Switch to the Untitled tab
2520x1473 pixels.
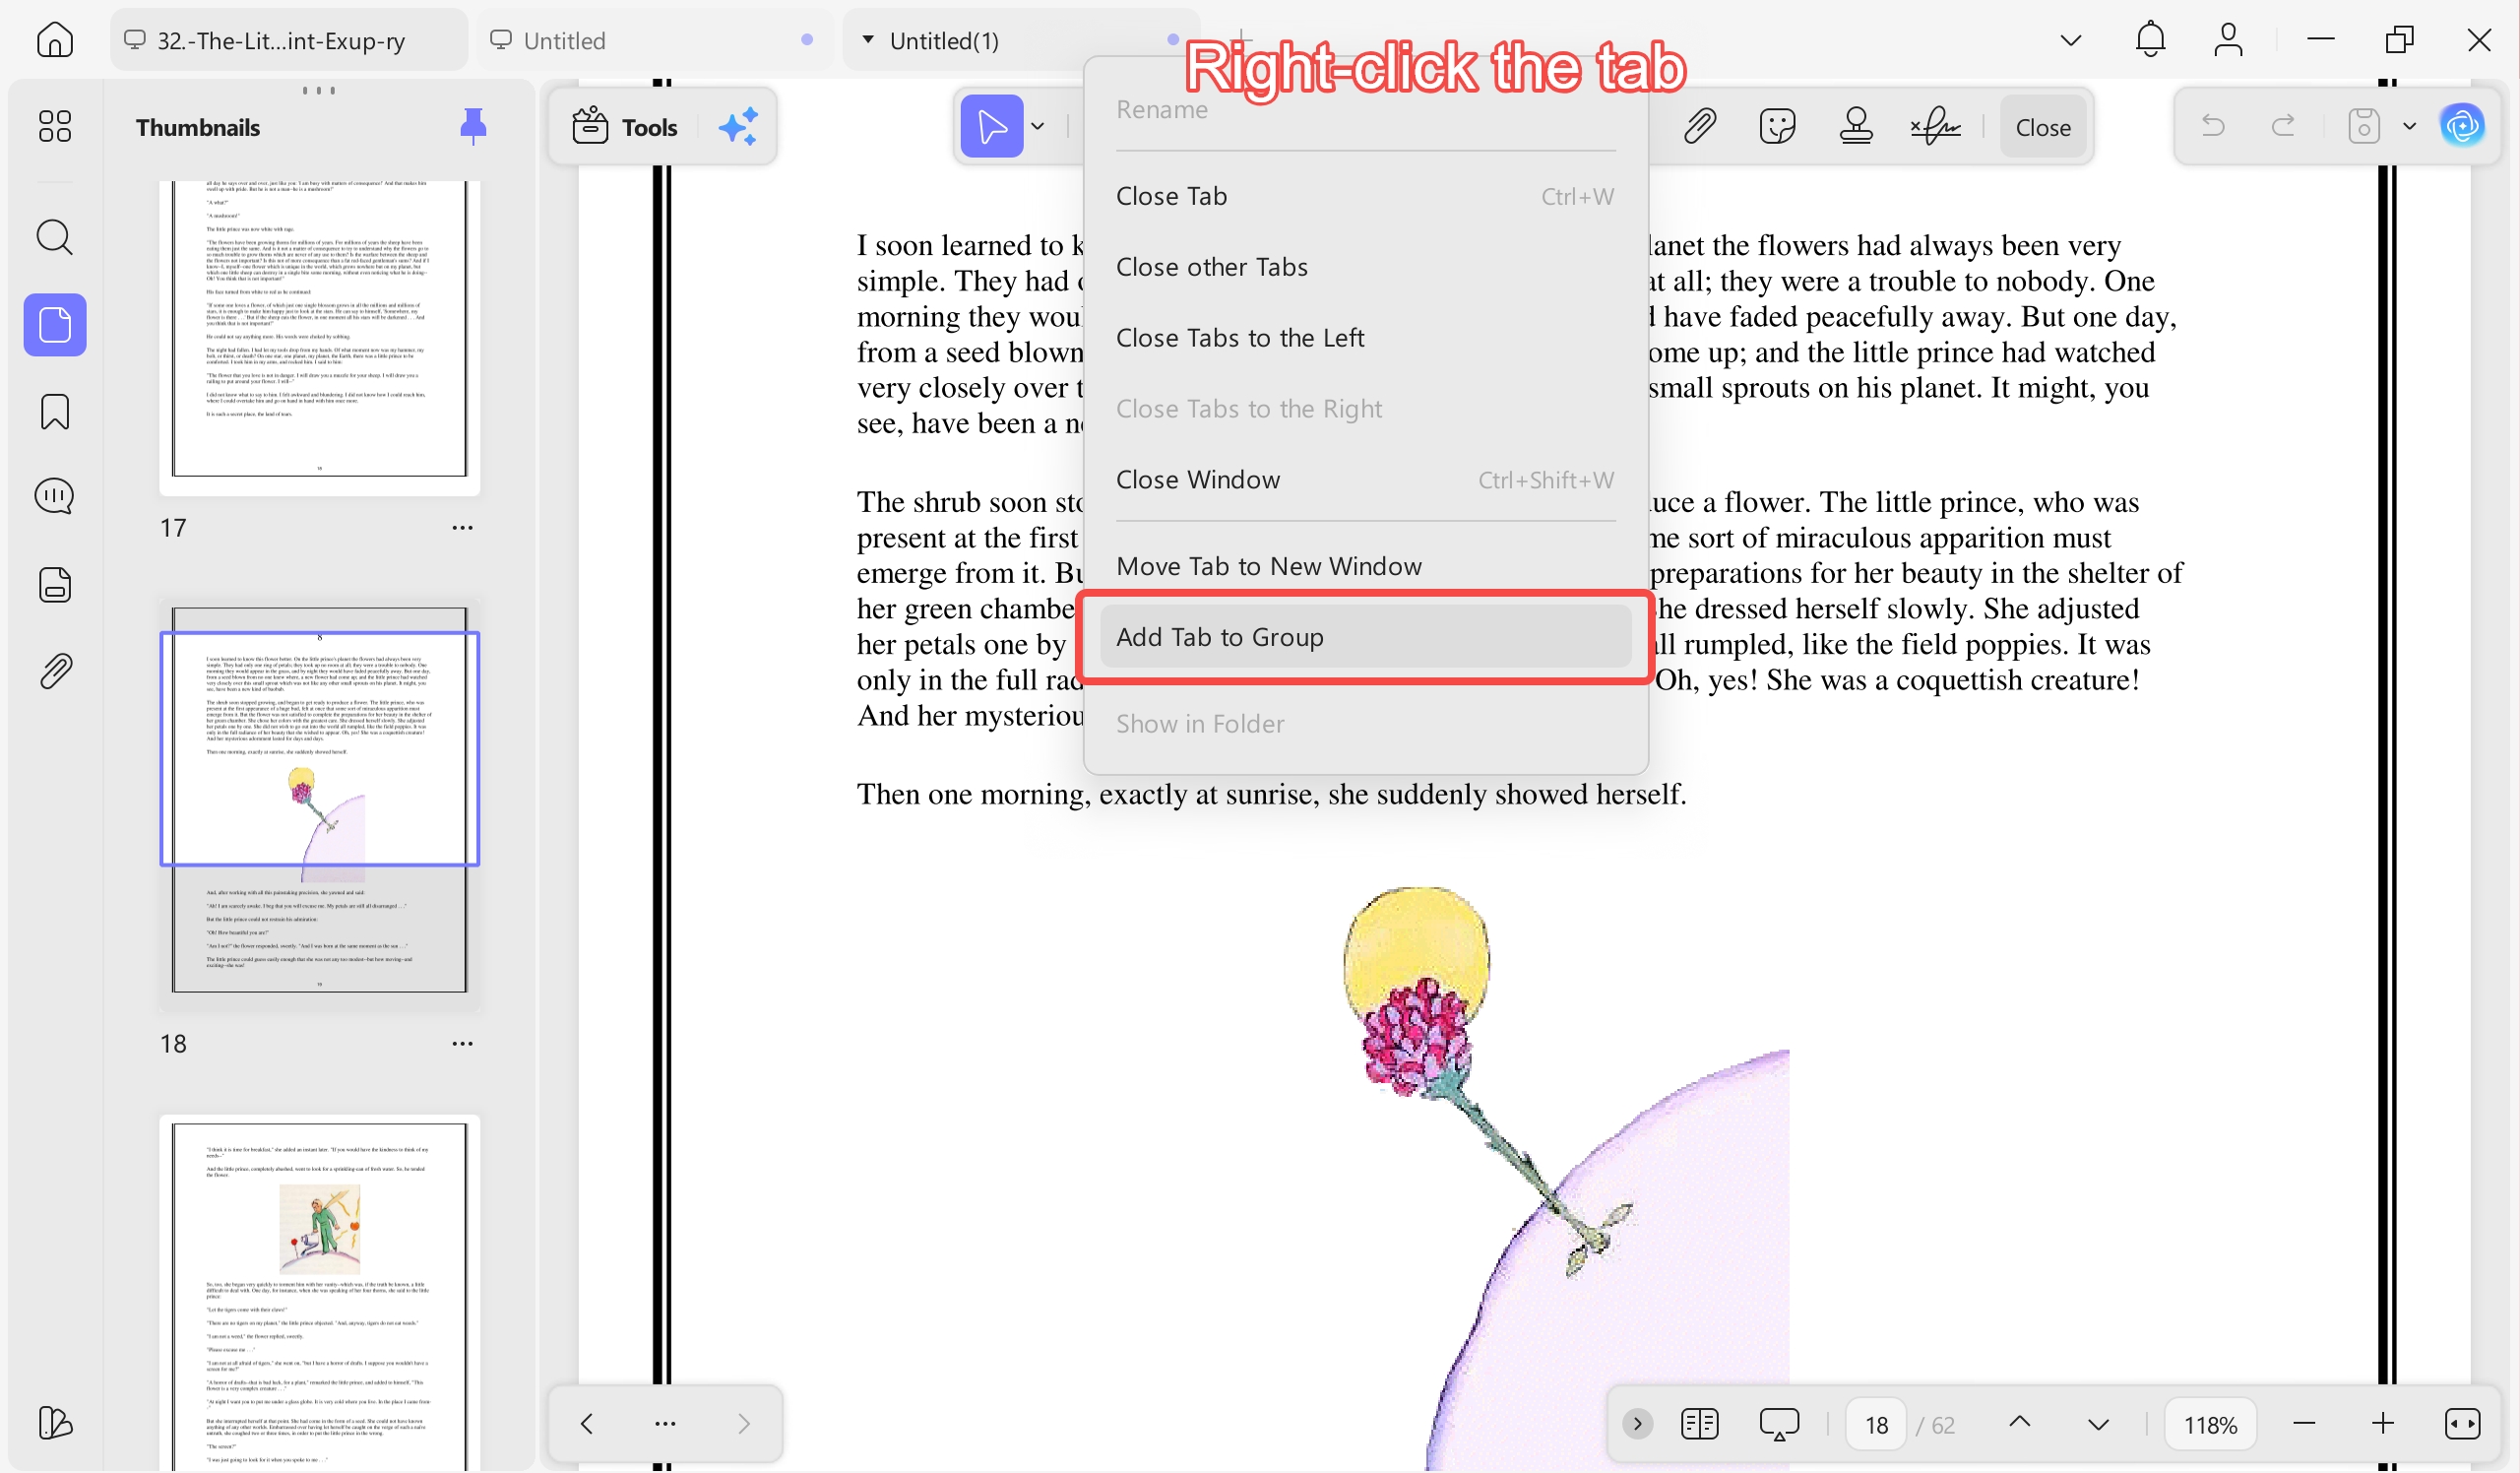[655, 40]
